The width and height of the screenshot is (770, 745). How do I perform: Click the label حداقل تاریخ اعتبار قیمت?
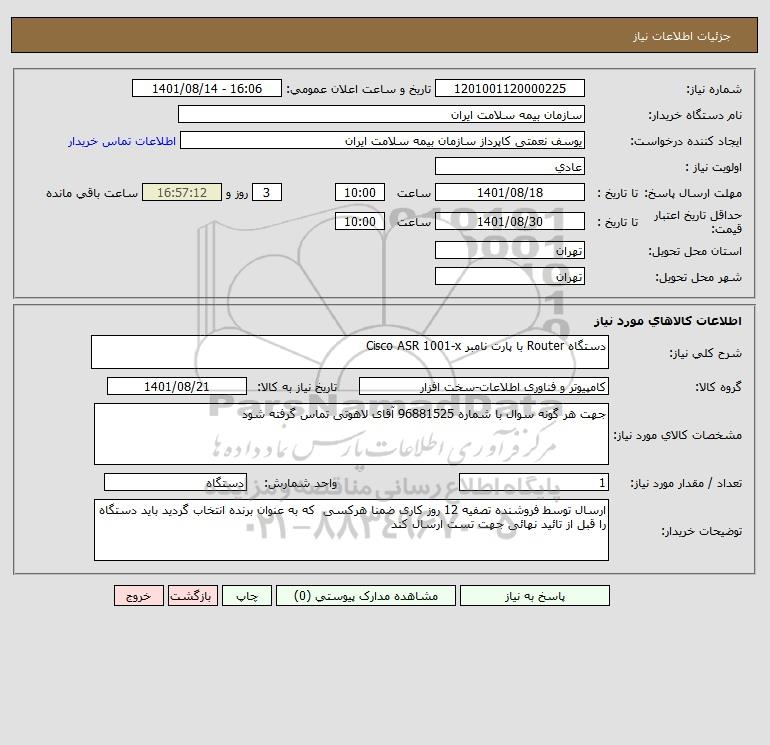698,222
